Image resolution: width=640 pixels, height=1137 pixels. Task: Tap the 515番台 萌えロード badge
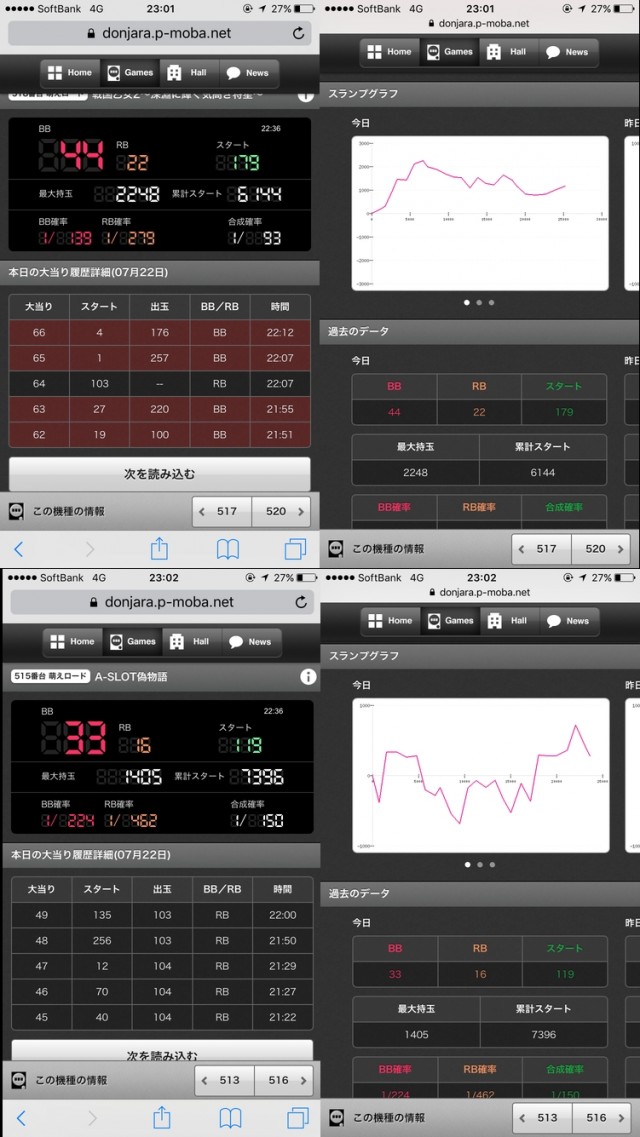click(x=50, y=677)
